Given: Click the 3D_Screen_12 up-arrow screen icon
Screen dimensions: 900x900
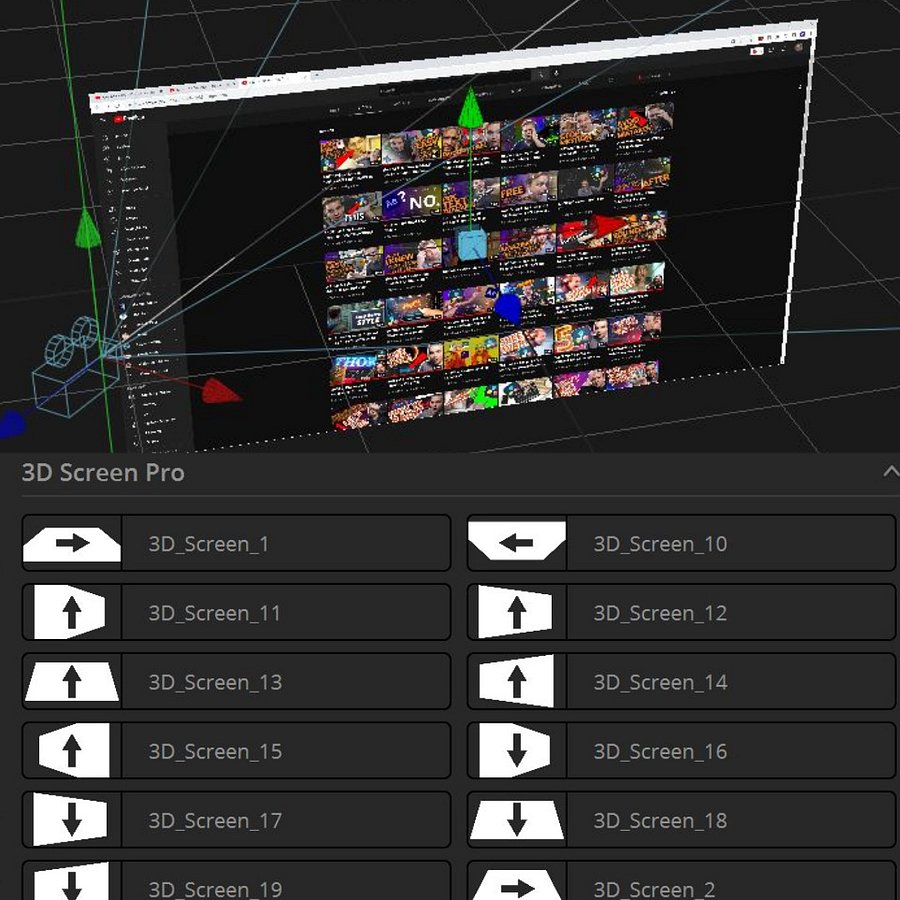Looking at the screenshot, I should 517,612.
